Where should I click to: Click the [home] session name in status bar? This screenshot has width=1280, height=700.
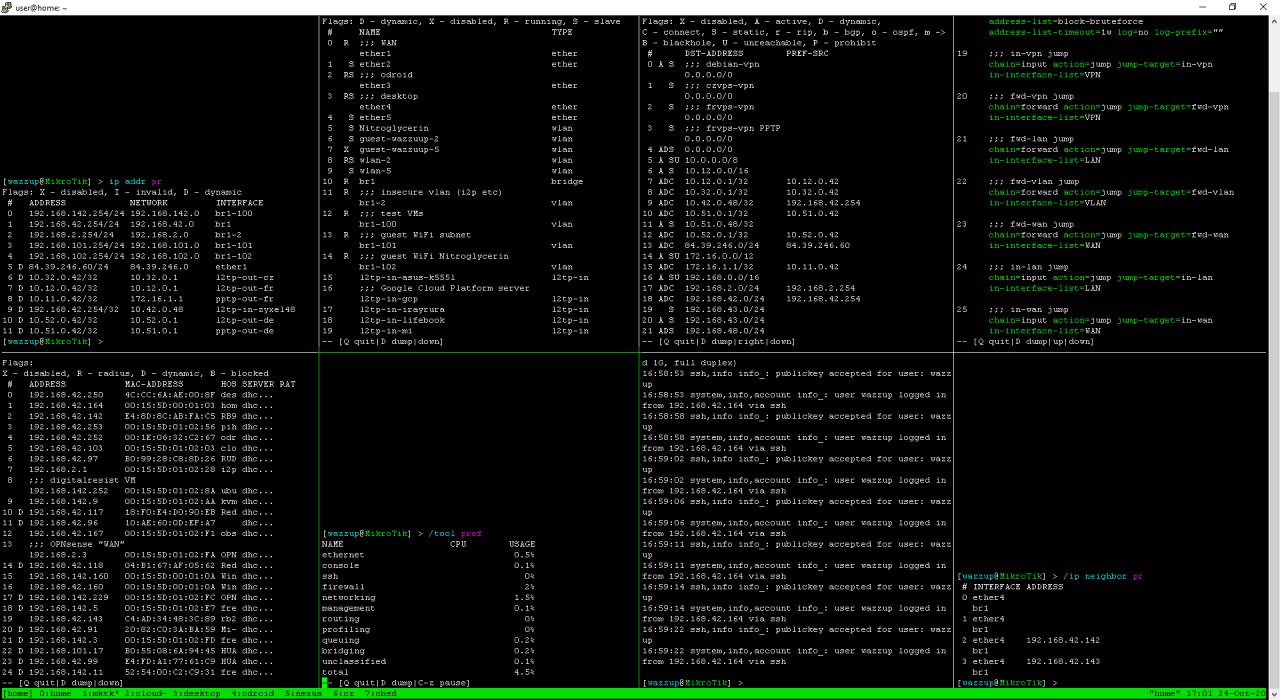pos(20,692)
